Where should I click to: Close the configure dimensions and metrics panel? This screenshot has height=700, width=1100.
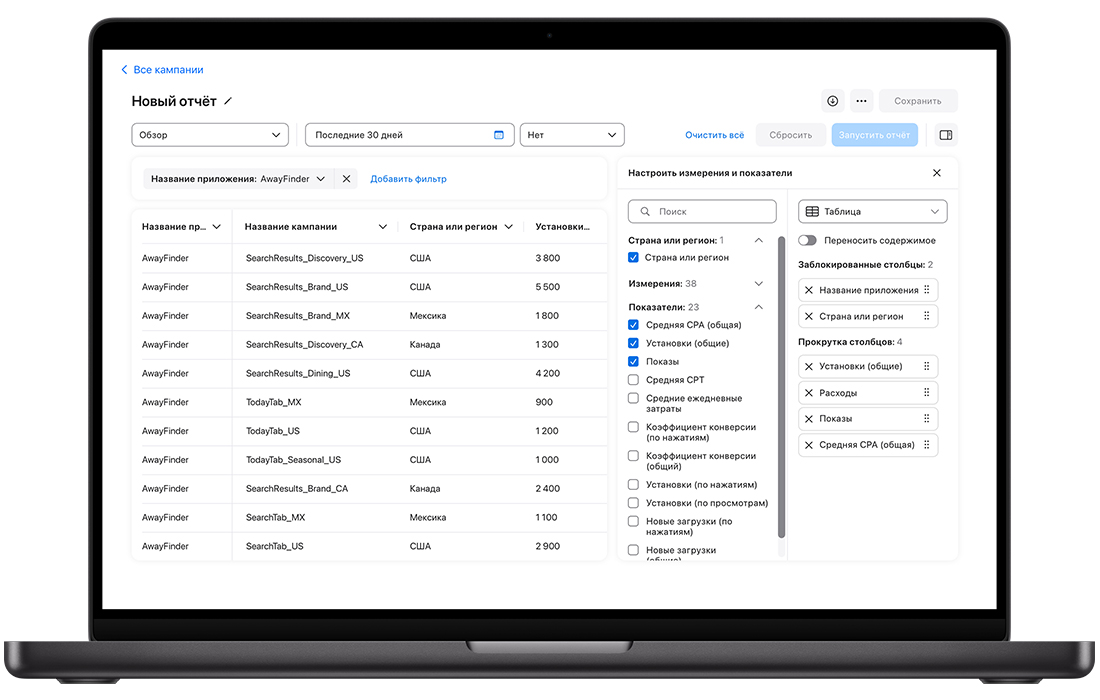click(937, 173)
